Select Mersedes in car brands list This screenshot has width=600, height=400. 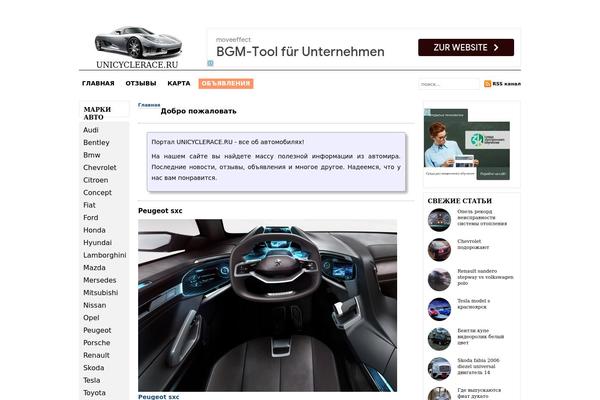pyautogui.click(x=99, y=280)
